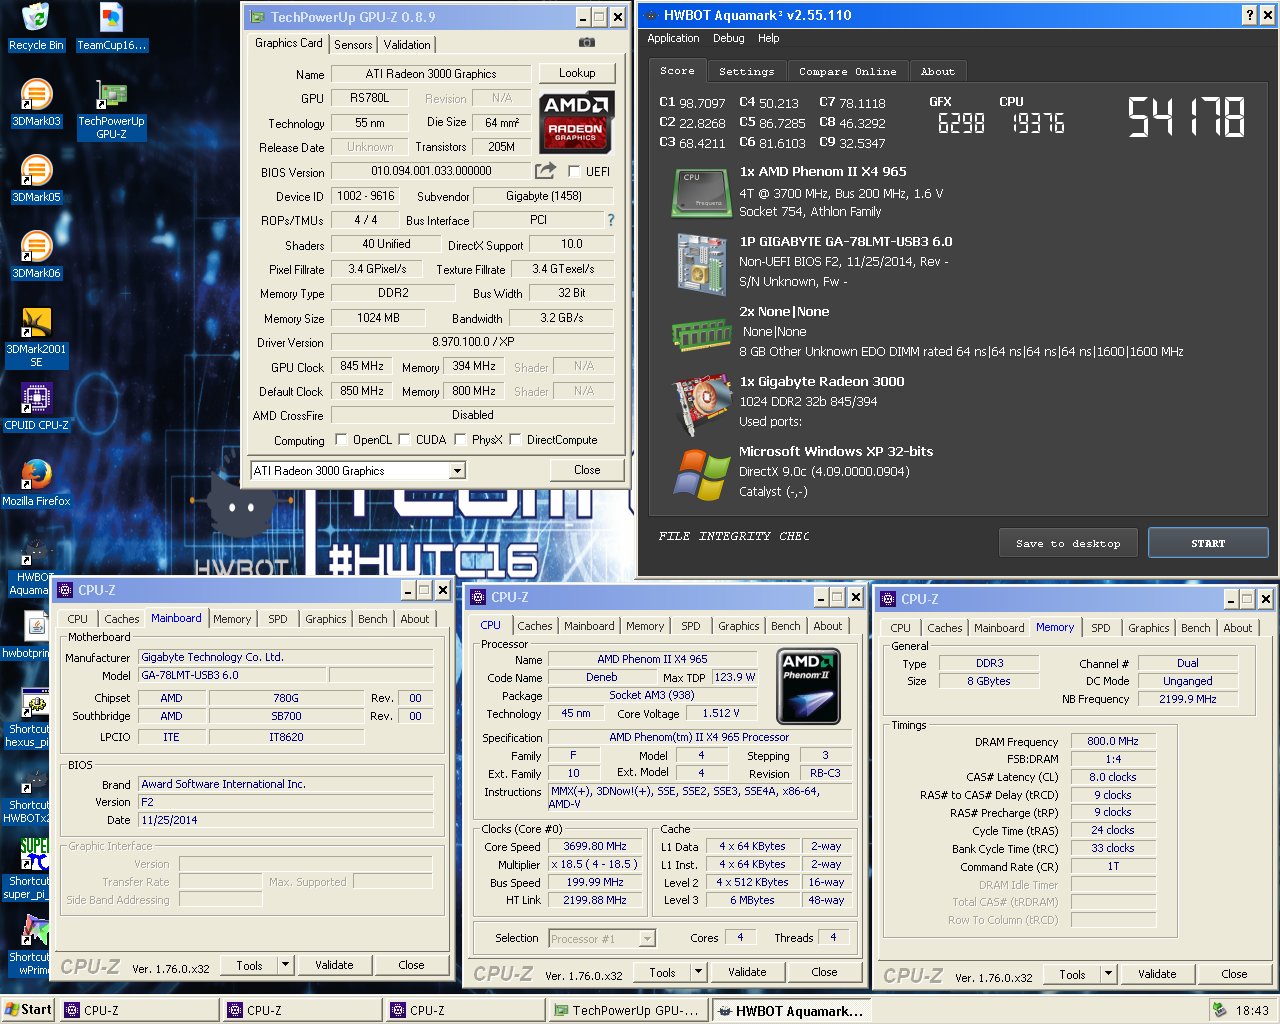Viewport: 1280px width, 1024px height.
Task: Open the Recycle Bin desktop icon
Action: 36,27
